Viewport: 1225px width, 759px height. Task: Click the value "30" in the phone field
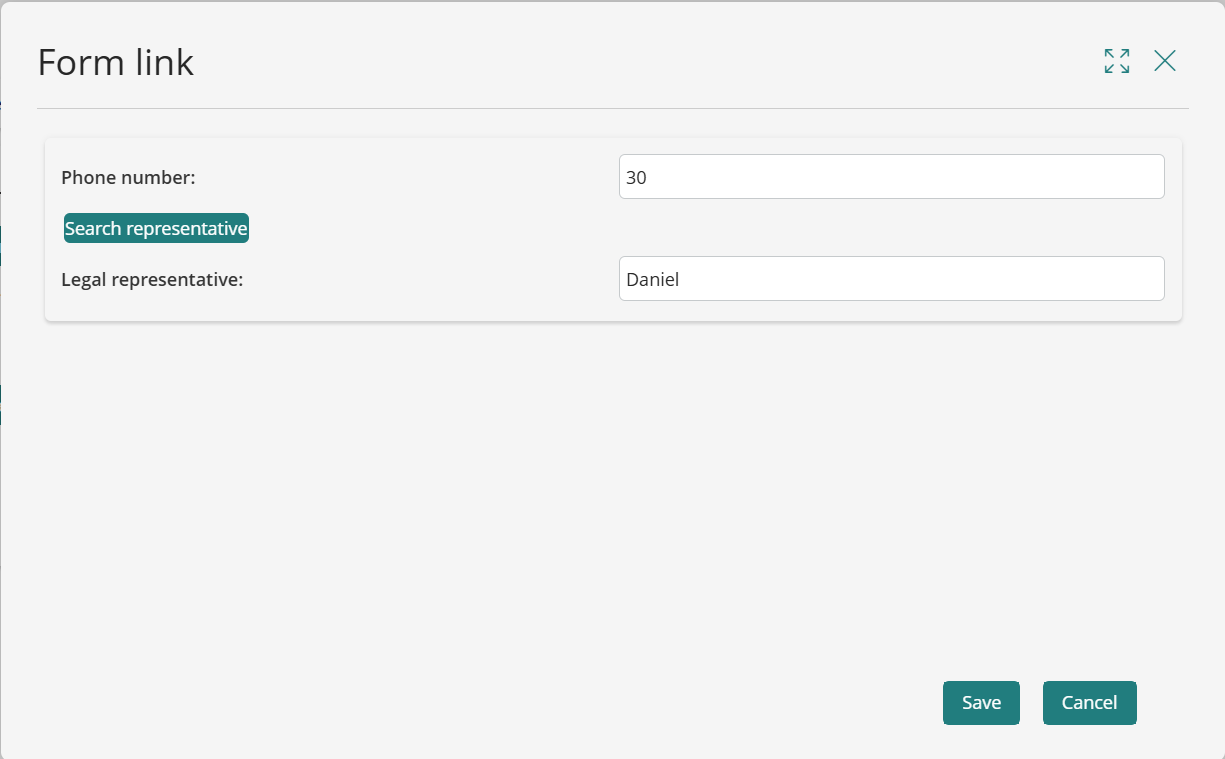pos(637,178)
